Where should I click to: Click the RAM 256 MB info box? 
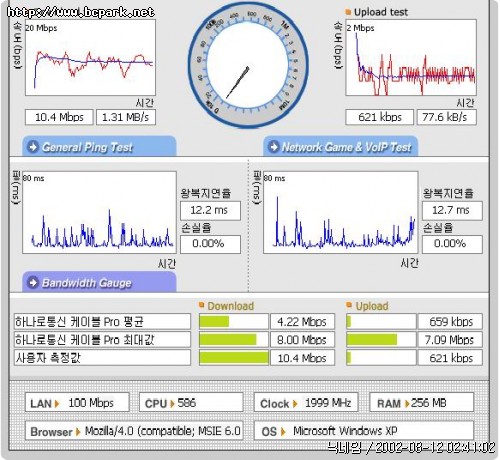pyautogui.click(x=421, y=402)
